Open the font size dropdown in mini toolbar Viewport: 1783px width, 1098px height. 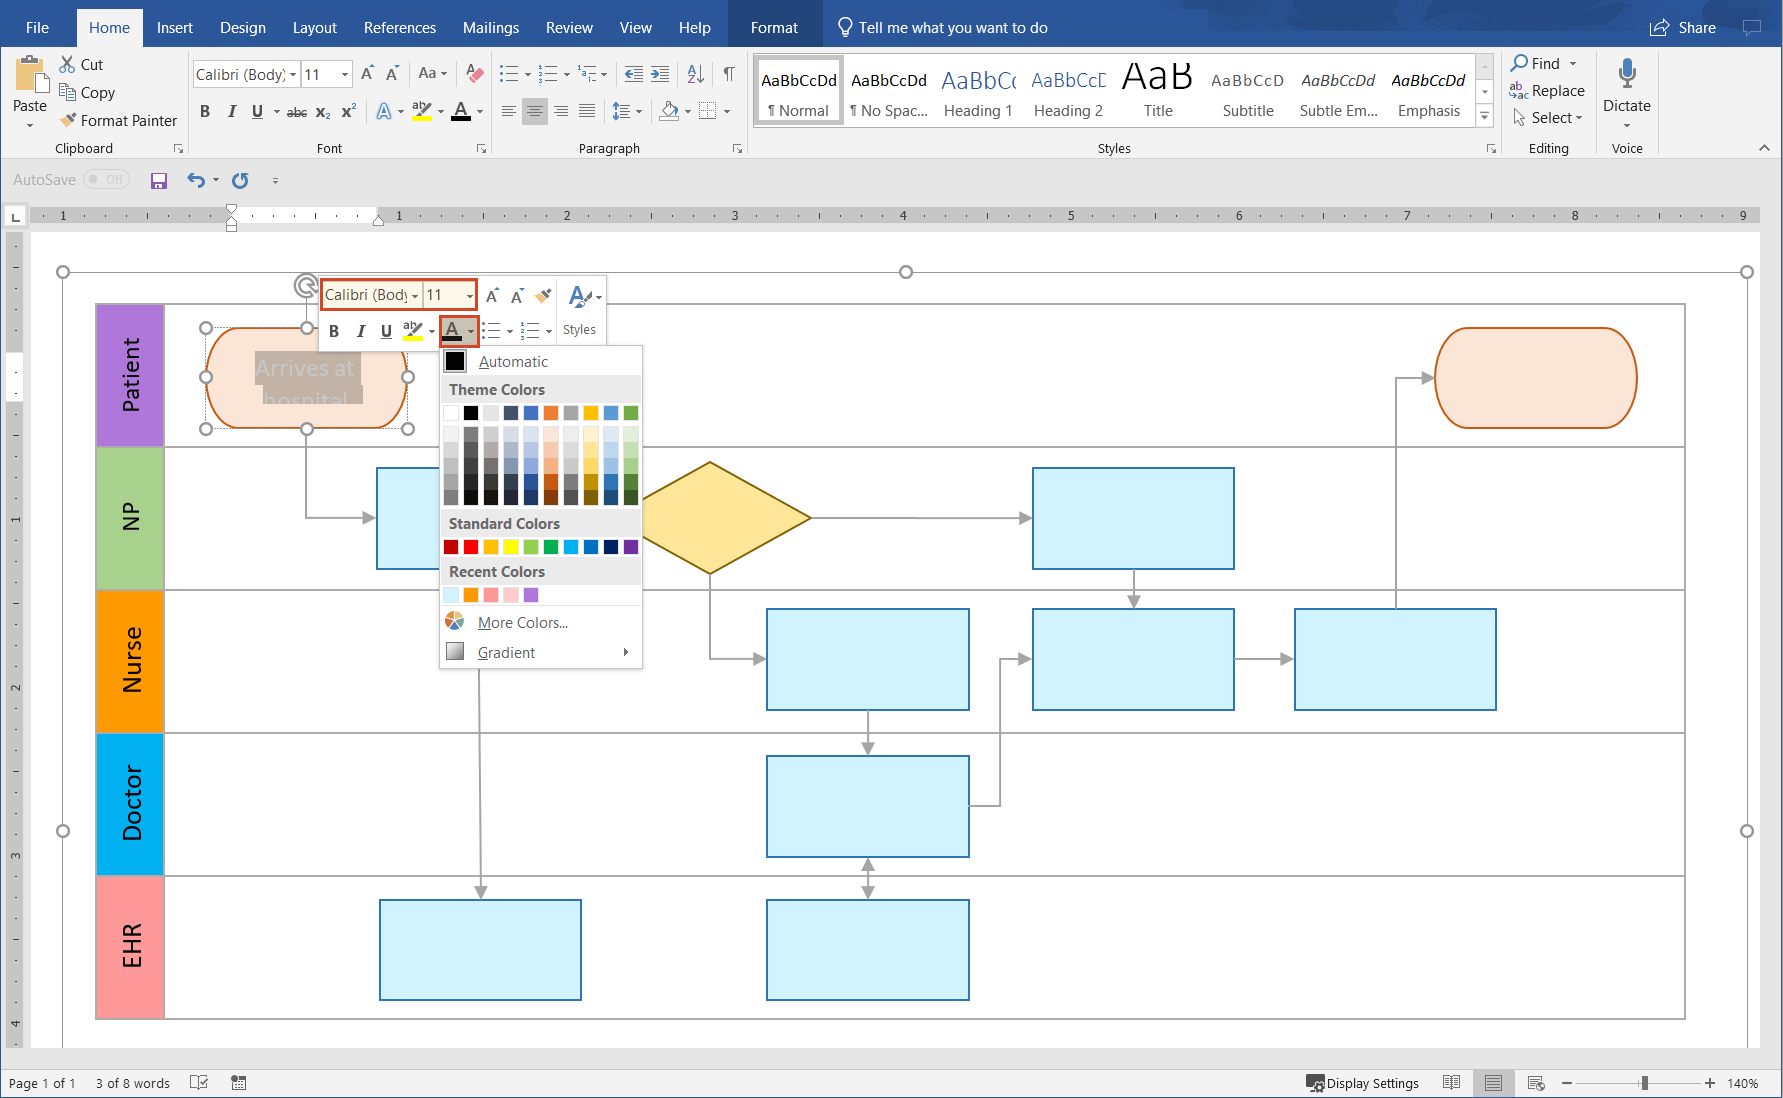tap(469, 295)
